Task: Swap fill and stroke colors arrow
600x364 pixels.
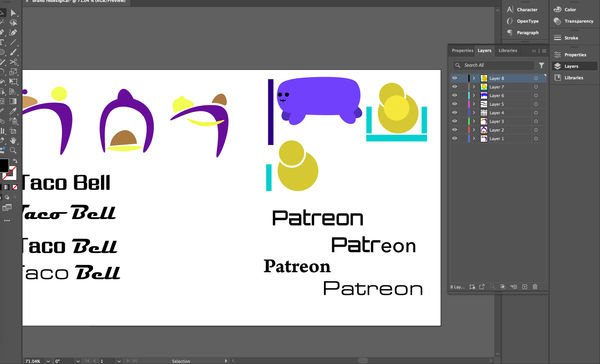Action: [x=15, y=161]
